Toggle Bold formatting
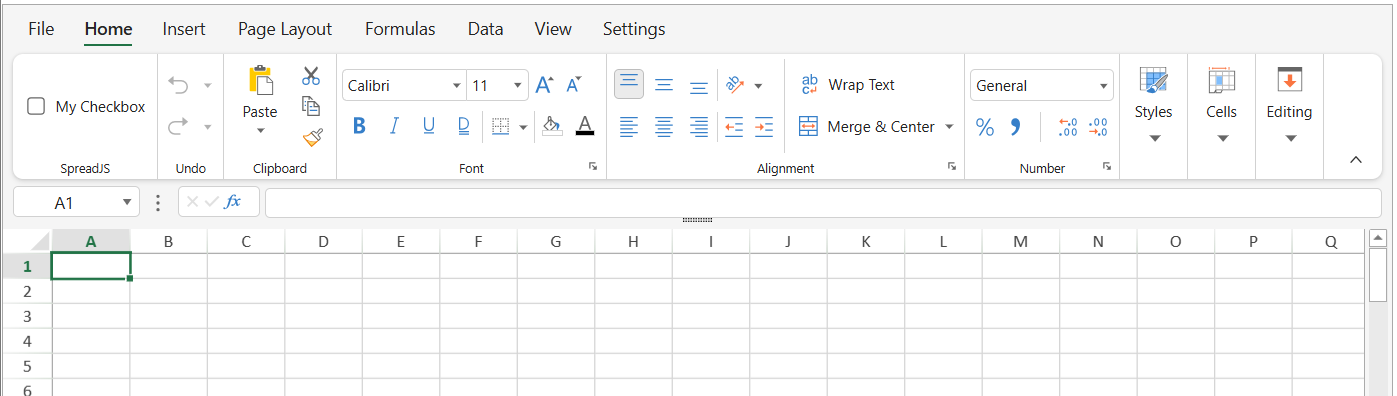Image resolution: width=1397 pixels, height=396 pixels. [x=360, y=126]
